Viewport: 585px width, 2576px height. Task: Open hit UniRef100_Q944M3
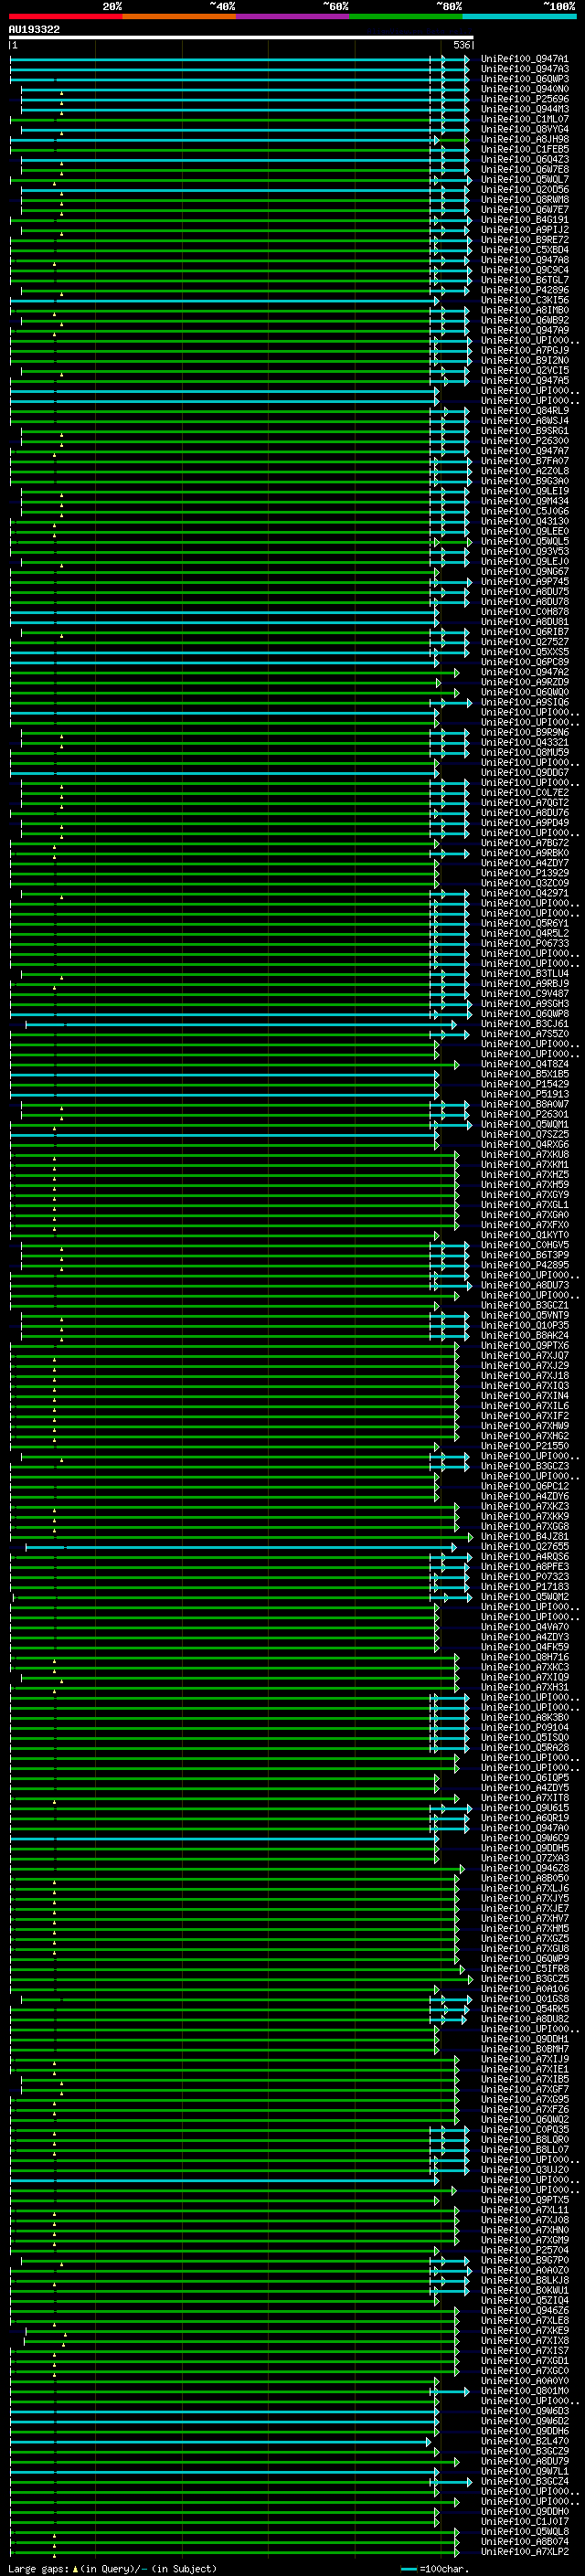(524, 109)
